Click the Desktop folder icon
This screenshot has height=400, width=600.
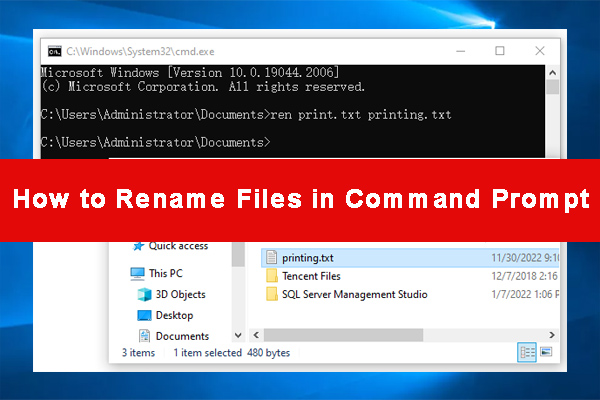coord(144,315)
